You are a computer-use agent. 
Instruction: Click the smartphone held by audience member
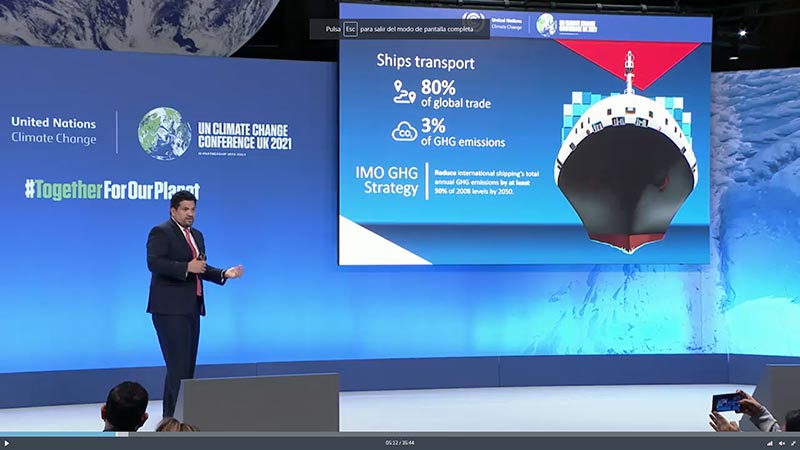[727, 402]
